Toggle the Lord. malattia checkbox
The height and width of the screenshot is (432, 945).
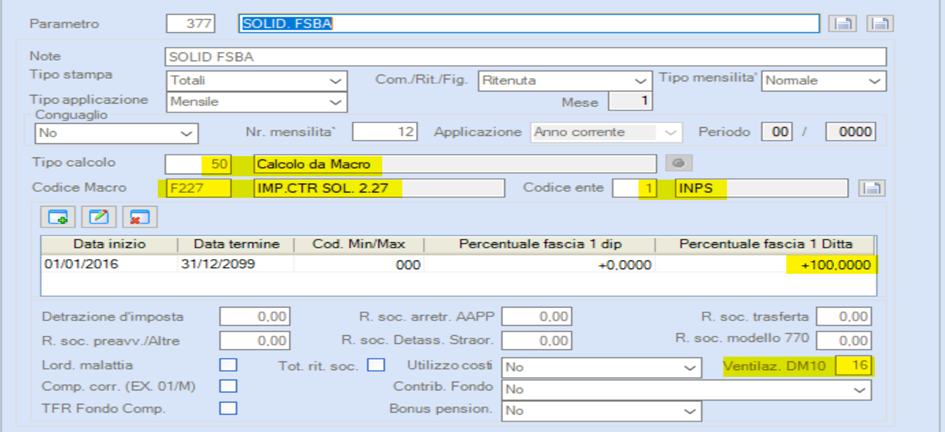coord(228,365)
